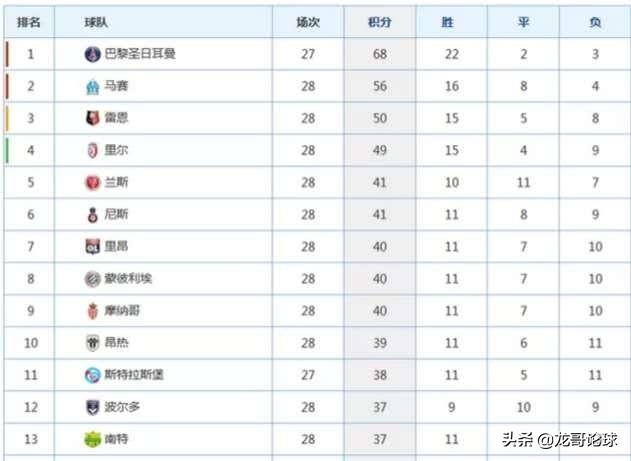Click the Lille club crest icon
The width and height of the screenshot is (631, 461).
[93, 150]
